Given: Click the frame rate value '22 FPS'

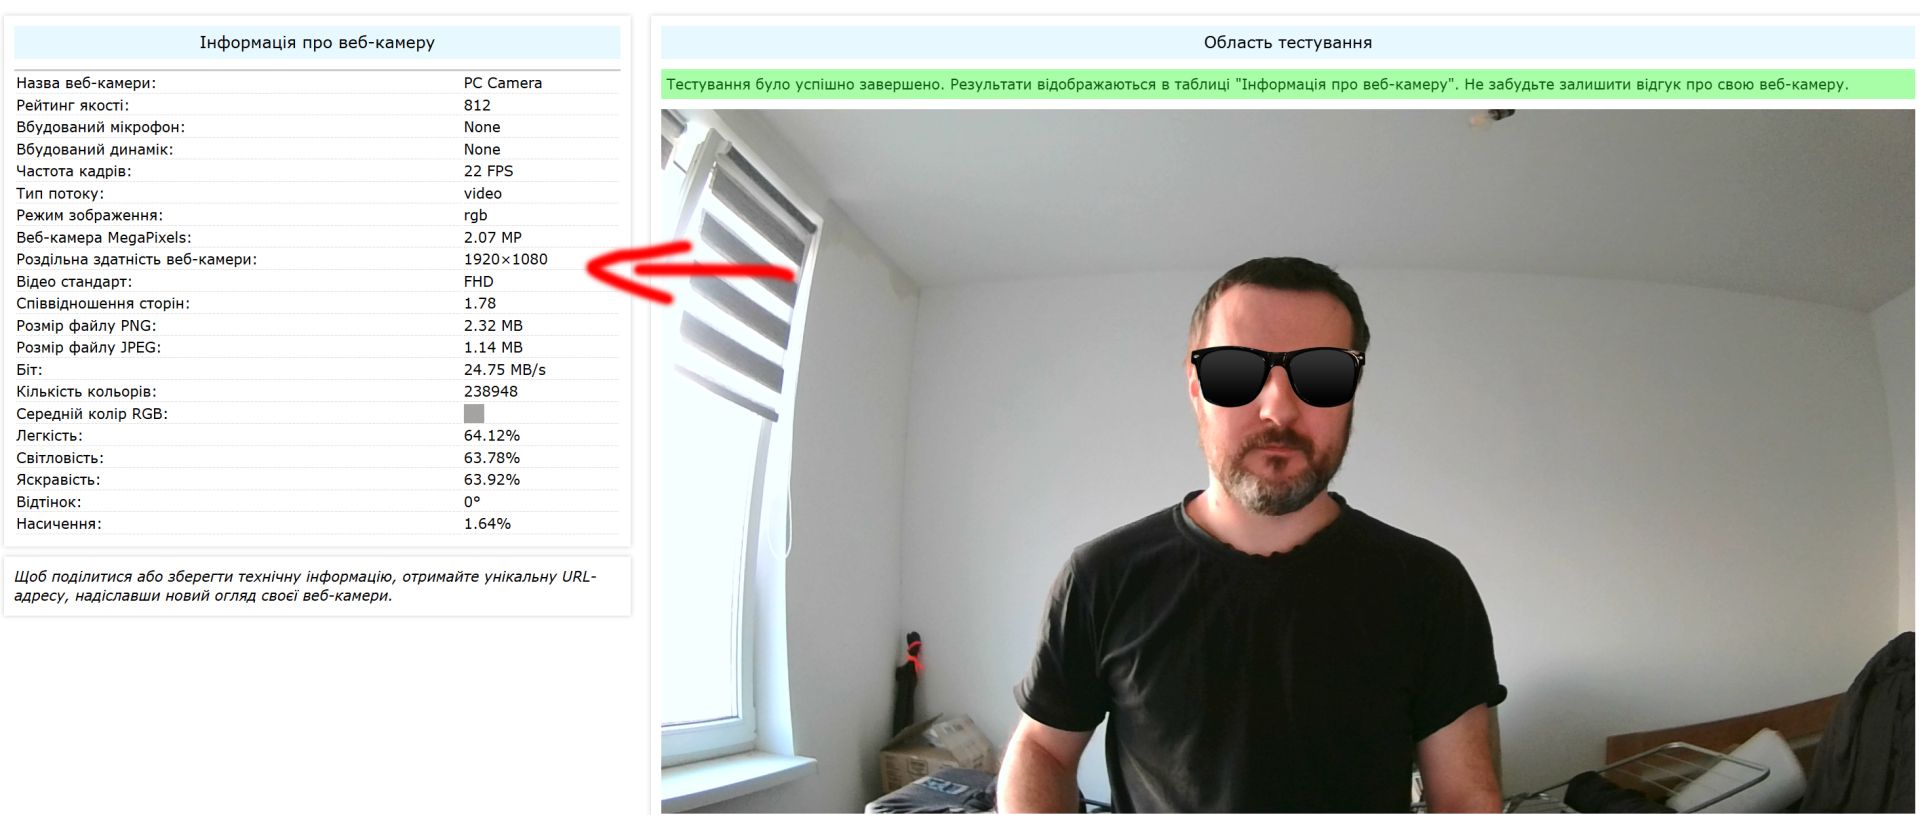Looking at the screenshot, I should click(488, 171).
